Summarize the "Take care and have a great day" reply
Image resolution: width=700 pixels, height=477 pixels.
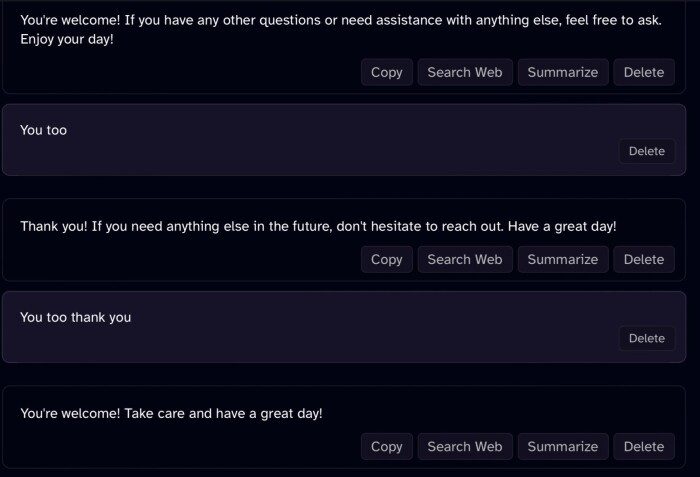[562, 446]
